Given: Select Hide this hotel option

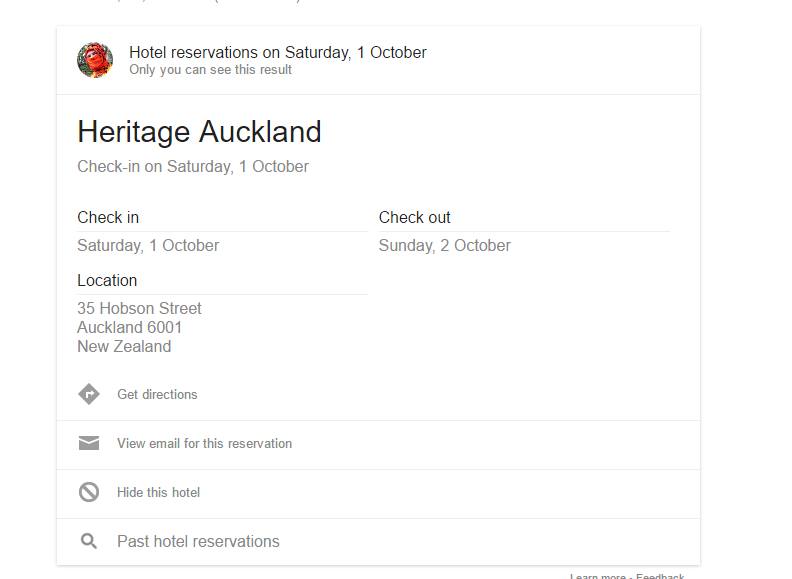Looking at the screenshot, I should tap(158, 492).
